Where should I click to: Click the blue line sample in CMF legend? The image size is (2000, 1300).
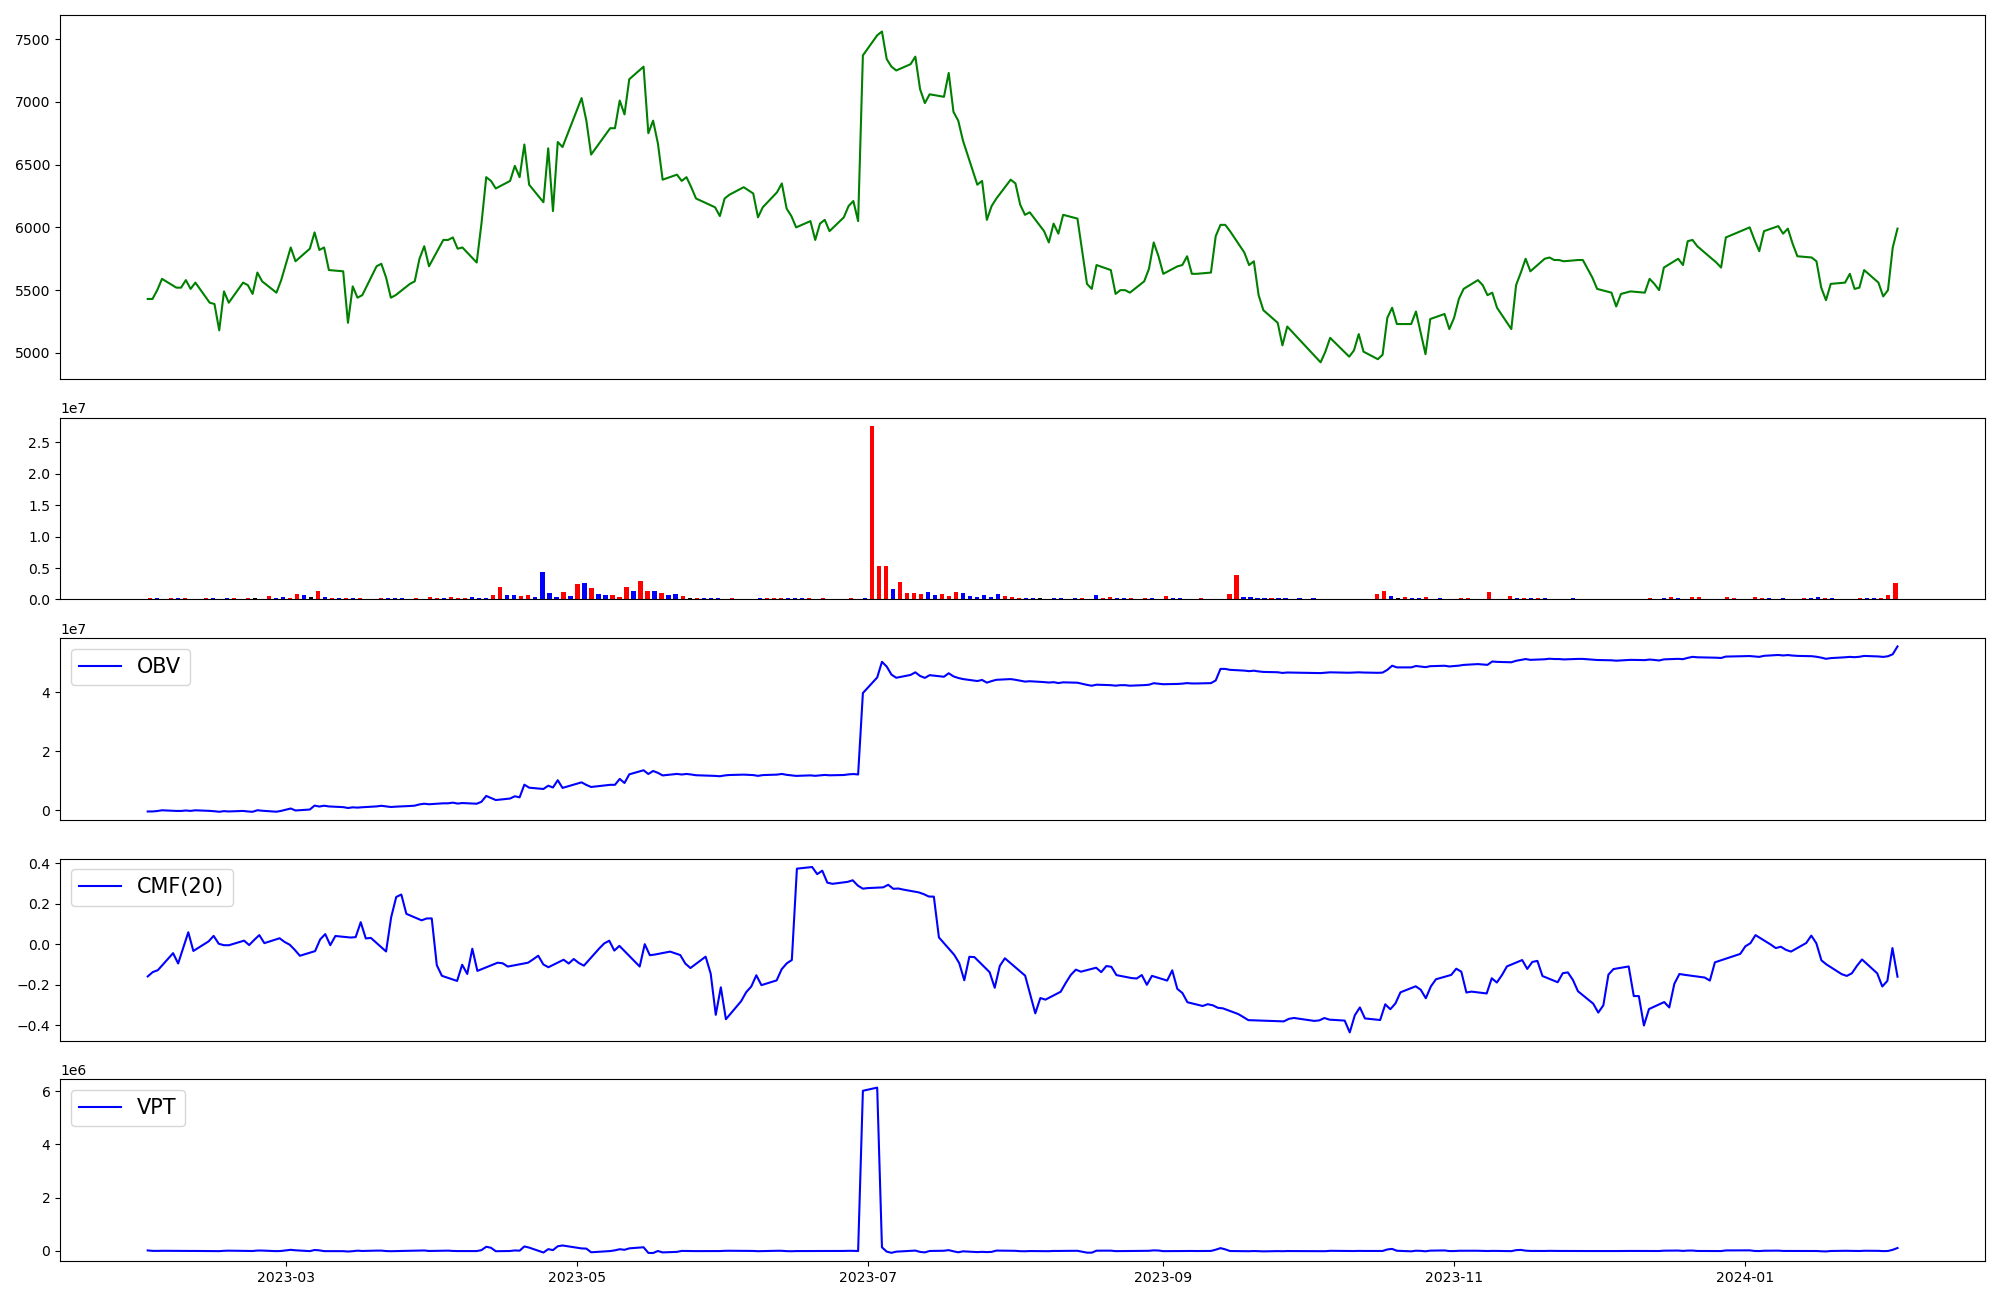pyautogui.click(x=100, y=887)
